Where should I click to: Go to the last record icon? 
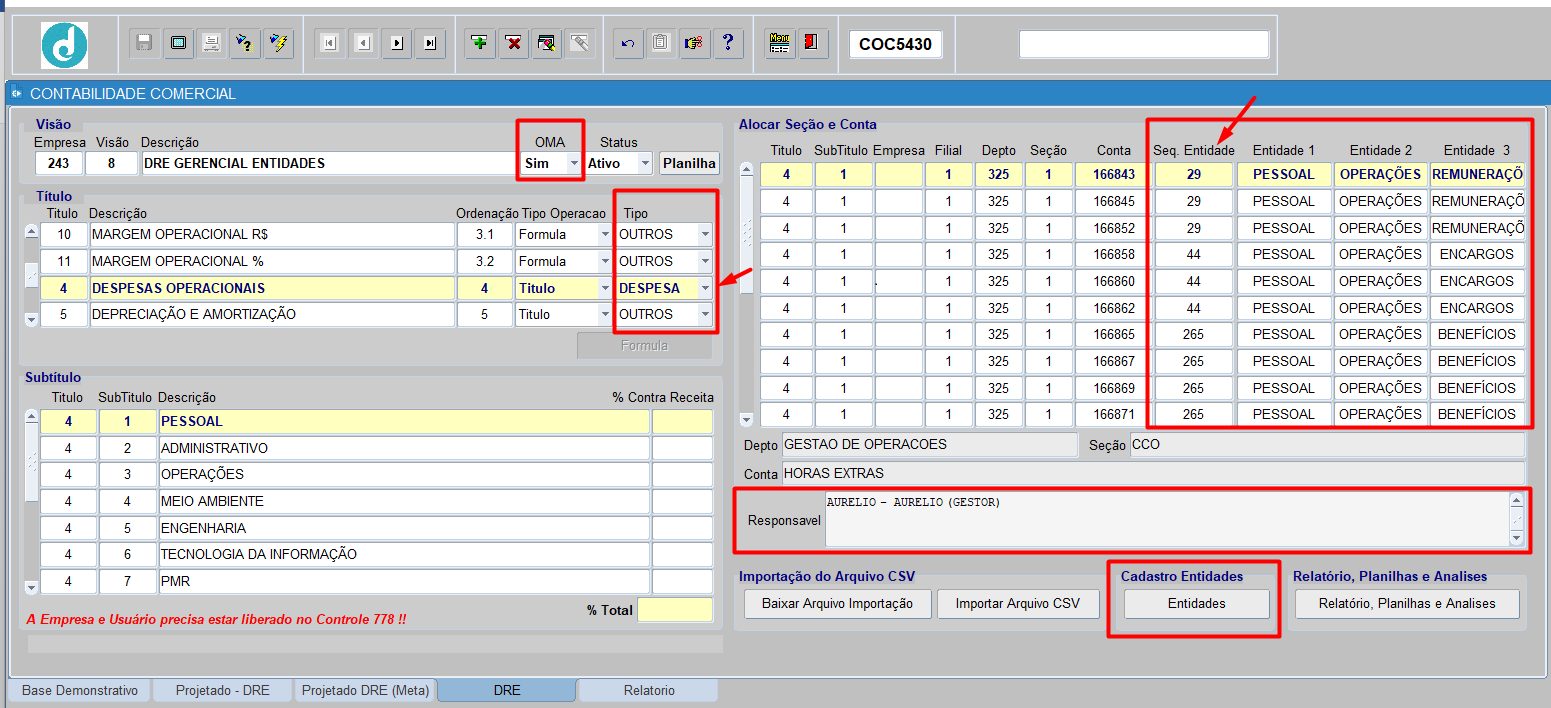[x=430, y=43]
